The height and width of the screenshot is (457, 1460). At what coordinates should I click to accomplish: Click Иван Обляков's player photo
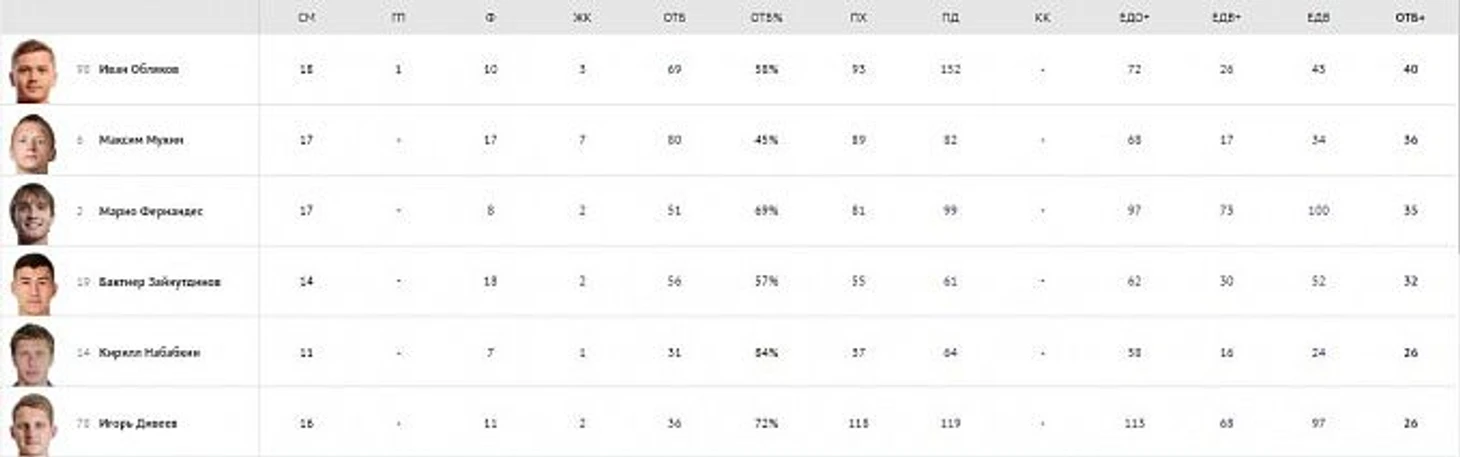[33, 70]
